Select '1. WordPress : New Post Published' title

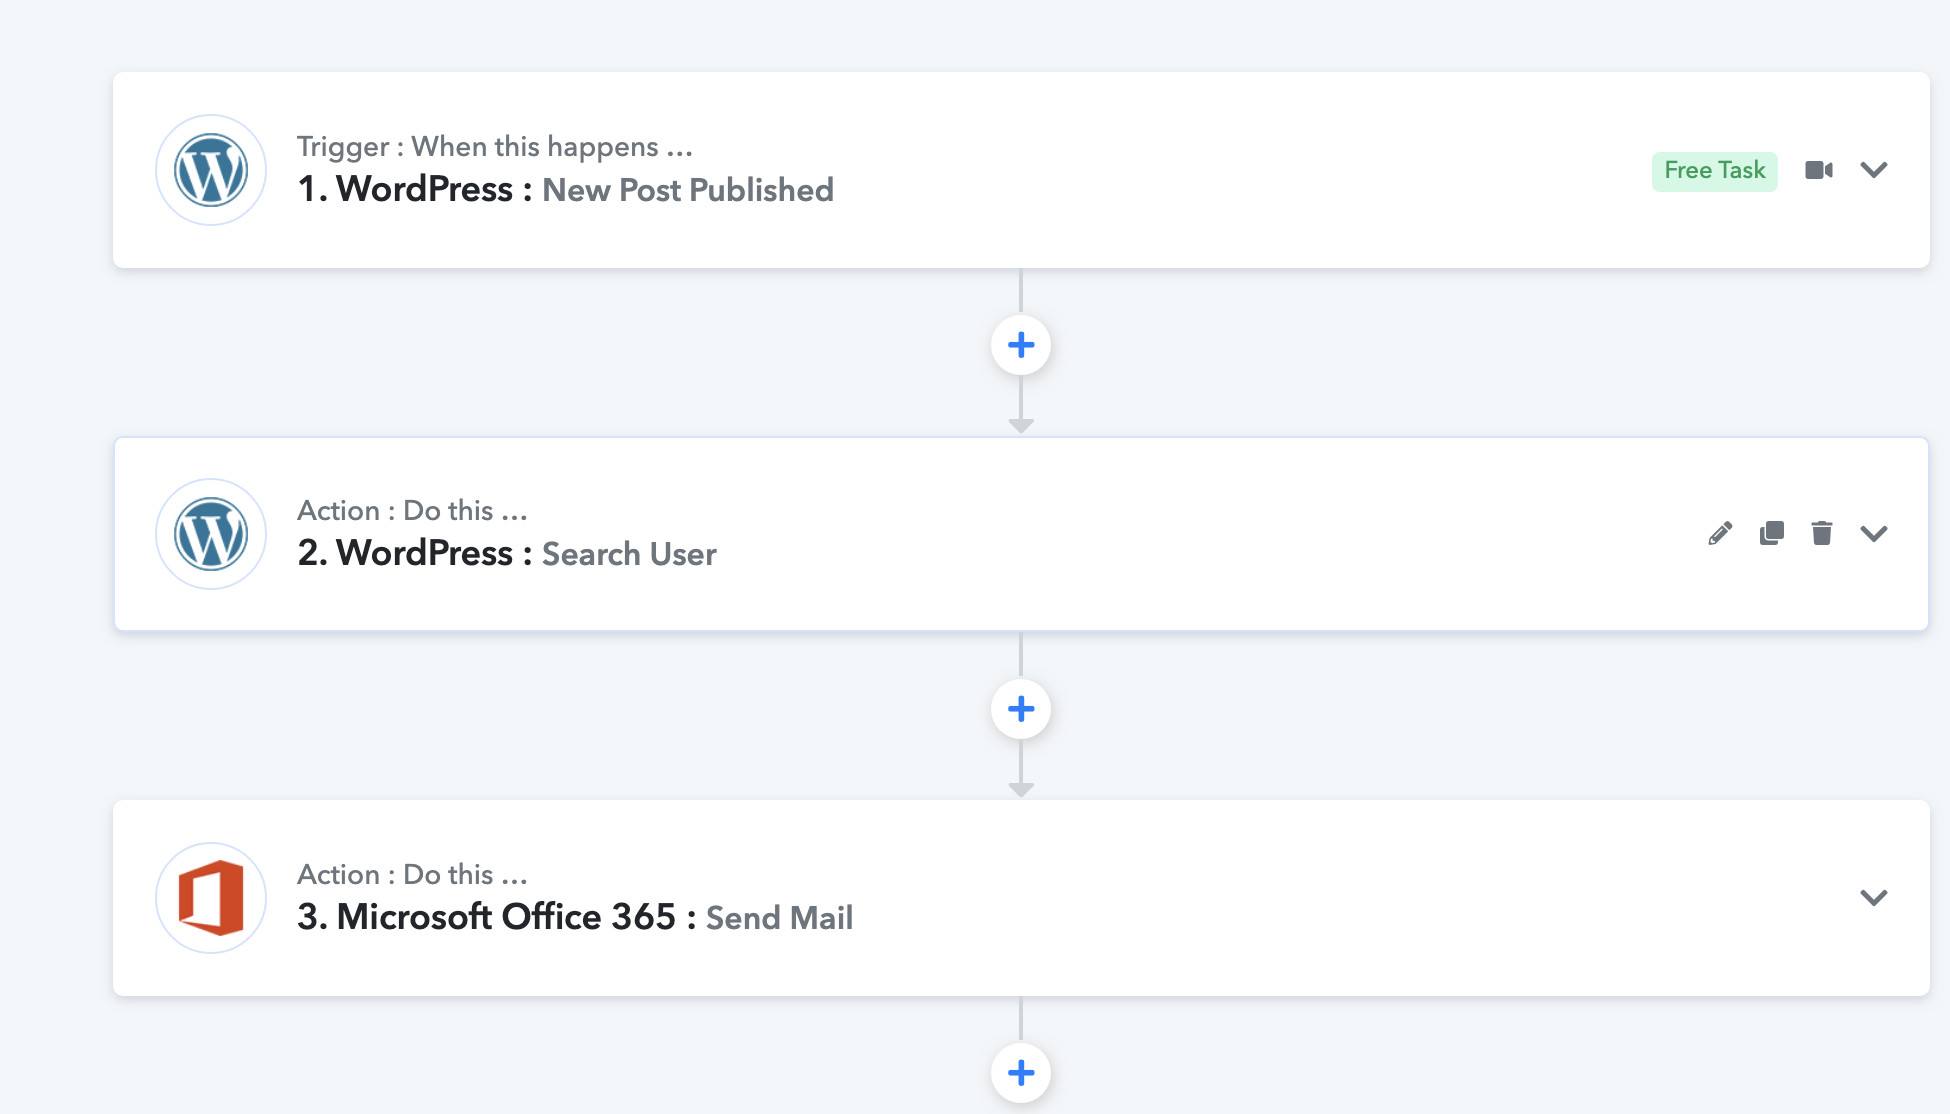566,190
